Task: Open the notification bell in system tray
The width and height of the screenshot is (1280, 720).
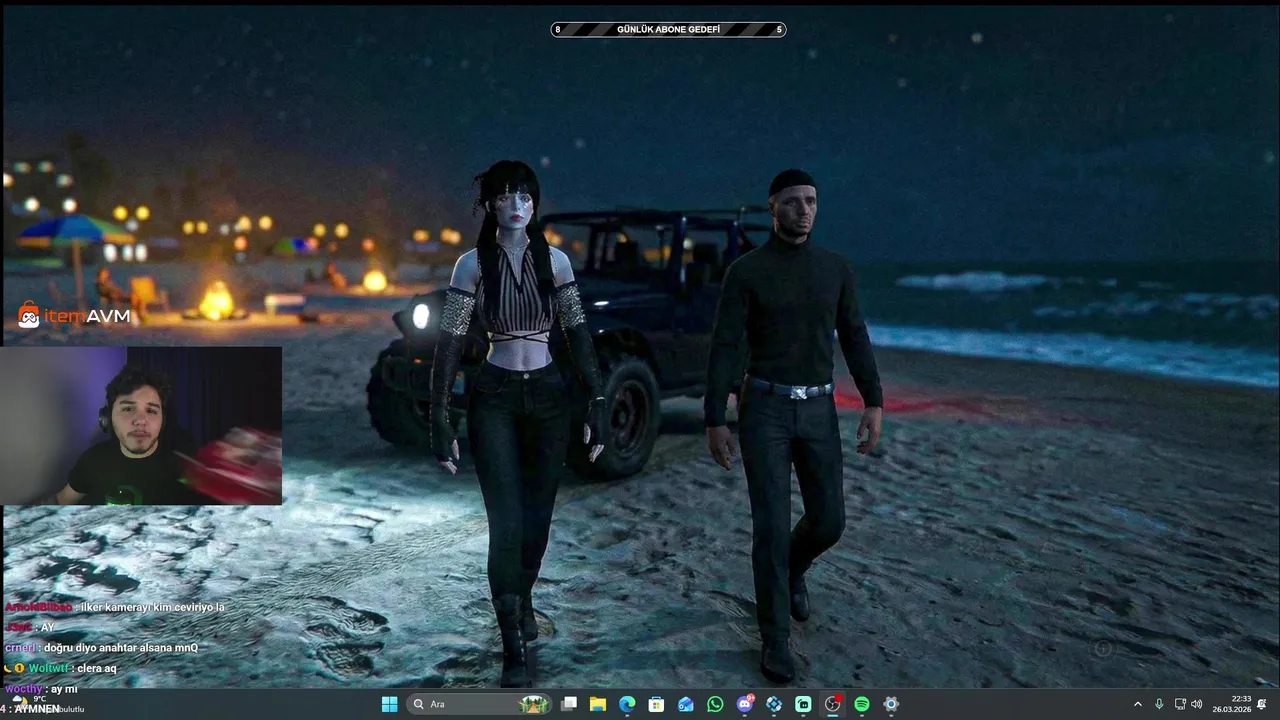Action: click(x=1262, y=704)
